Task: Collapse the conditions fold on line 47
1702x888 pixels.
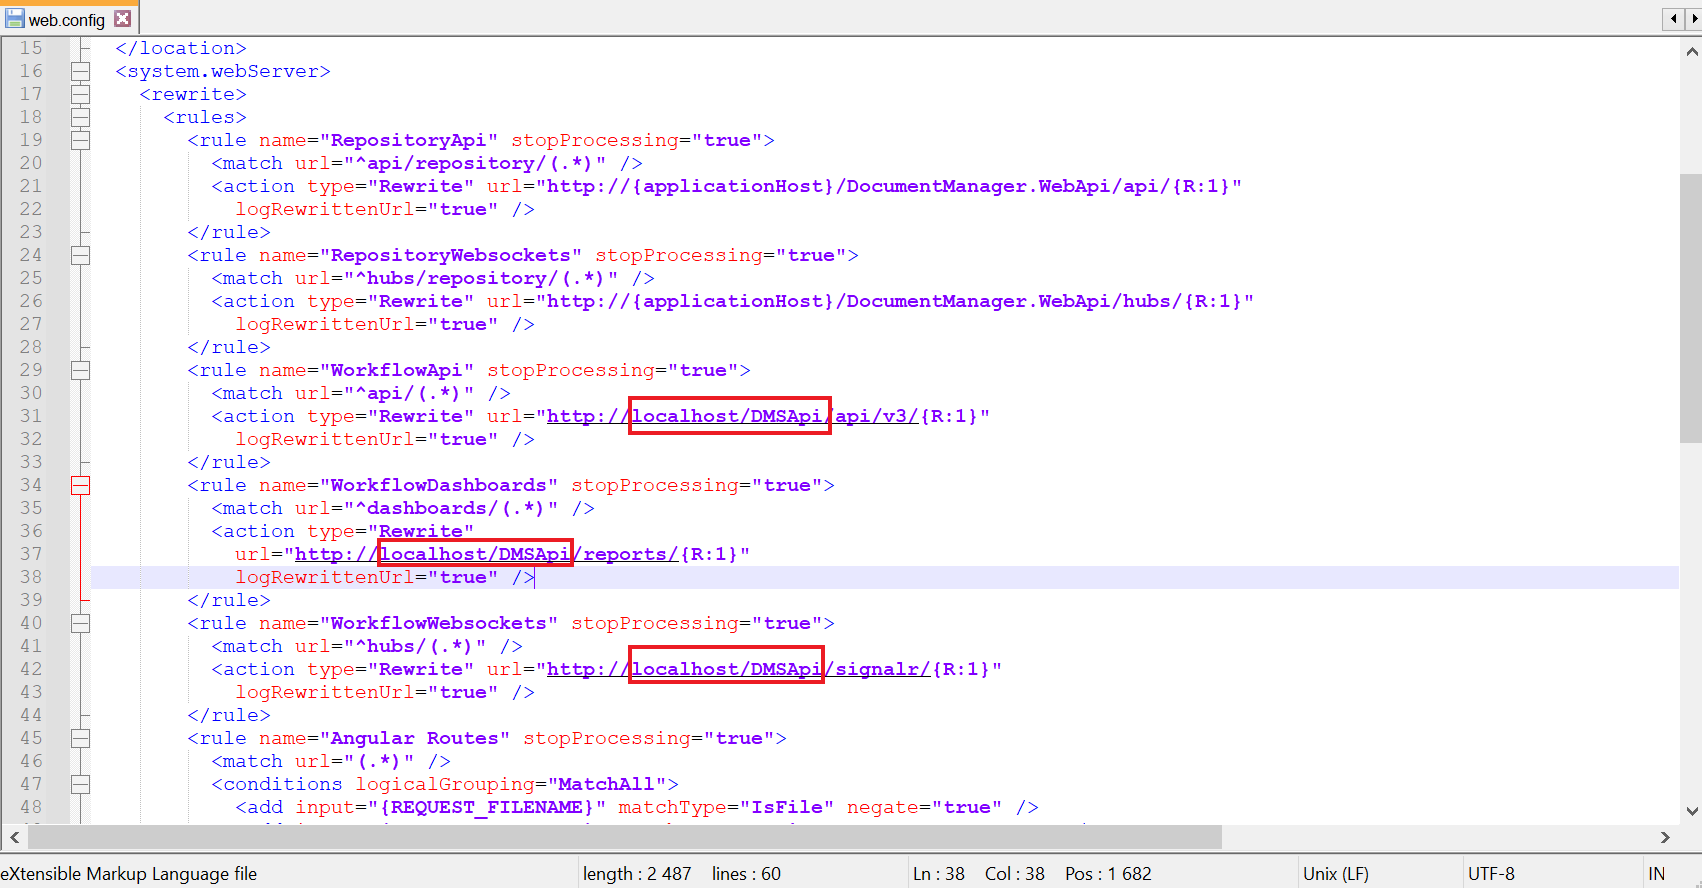Action: (x=80, y=784)
